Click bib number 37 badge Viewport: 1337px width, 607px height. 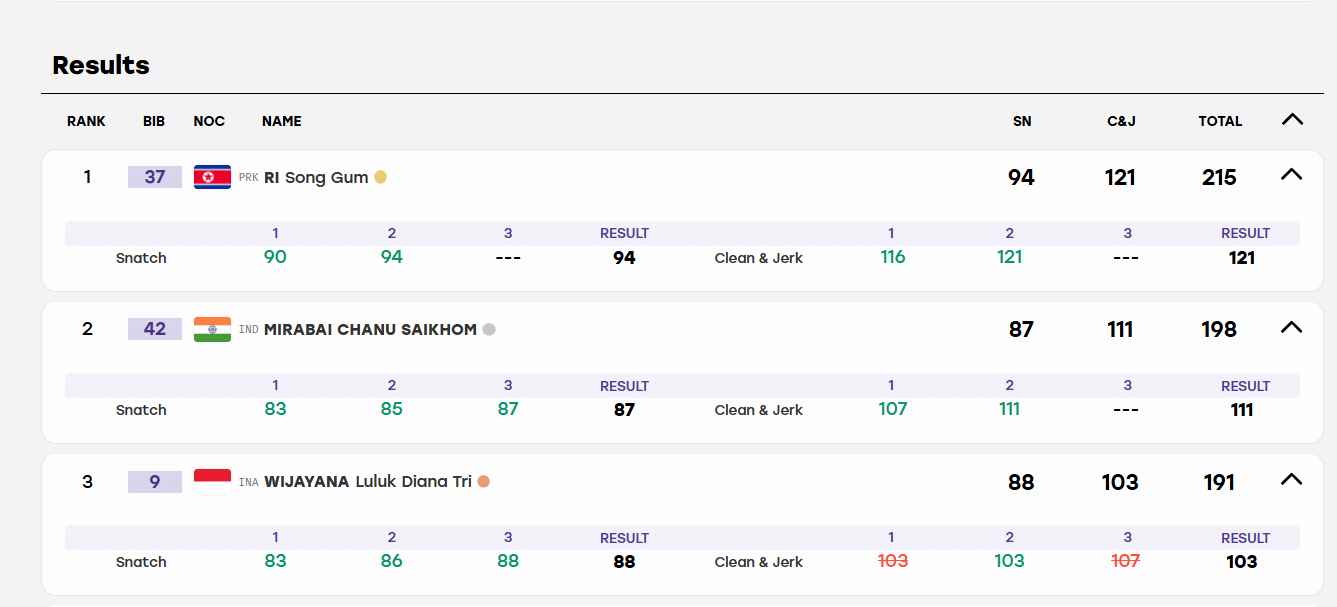tap(155, 177)
